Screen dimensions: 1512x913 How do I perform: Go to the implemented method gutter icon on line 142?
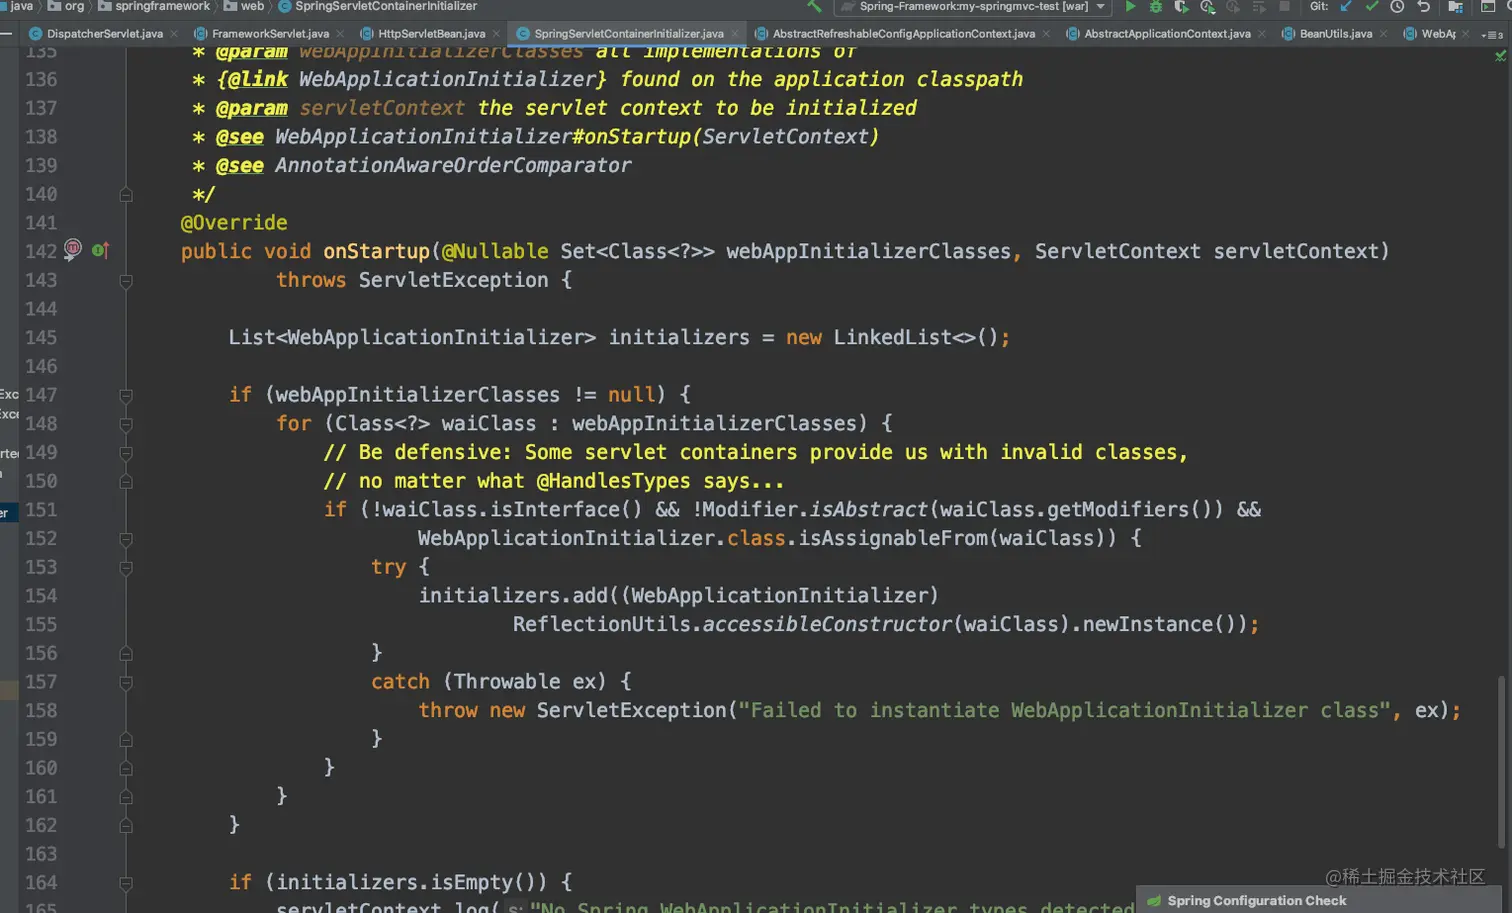100,250
